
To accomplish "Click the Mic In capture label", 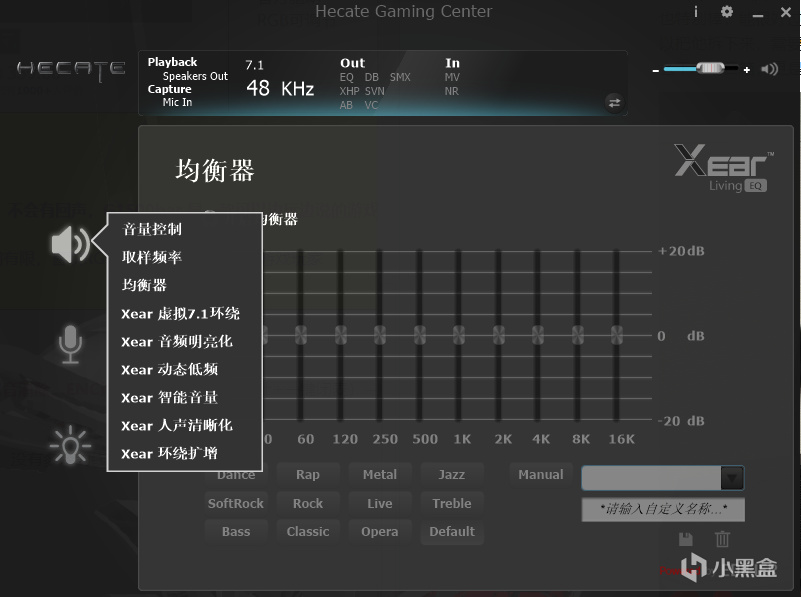I will tap(177, 102).
